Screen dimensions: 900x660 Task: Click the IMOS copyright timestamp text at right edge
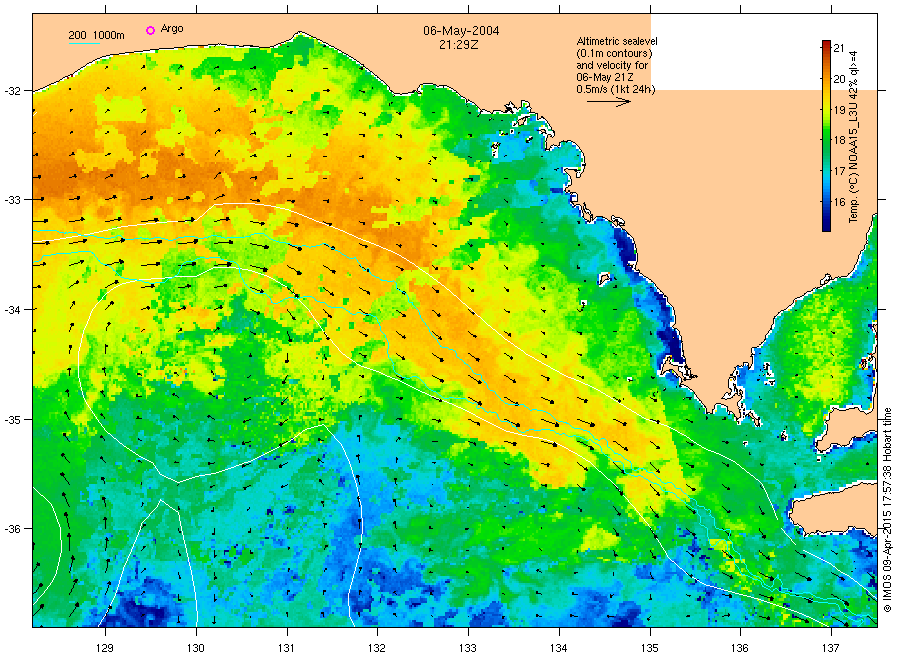click(x=887, y=510)
